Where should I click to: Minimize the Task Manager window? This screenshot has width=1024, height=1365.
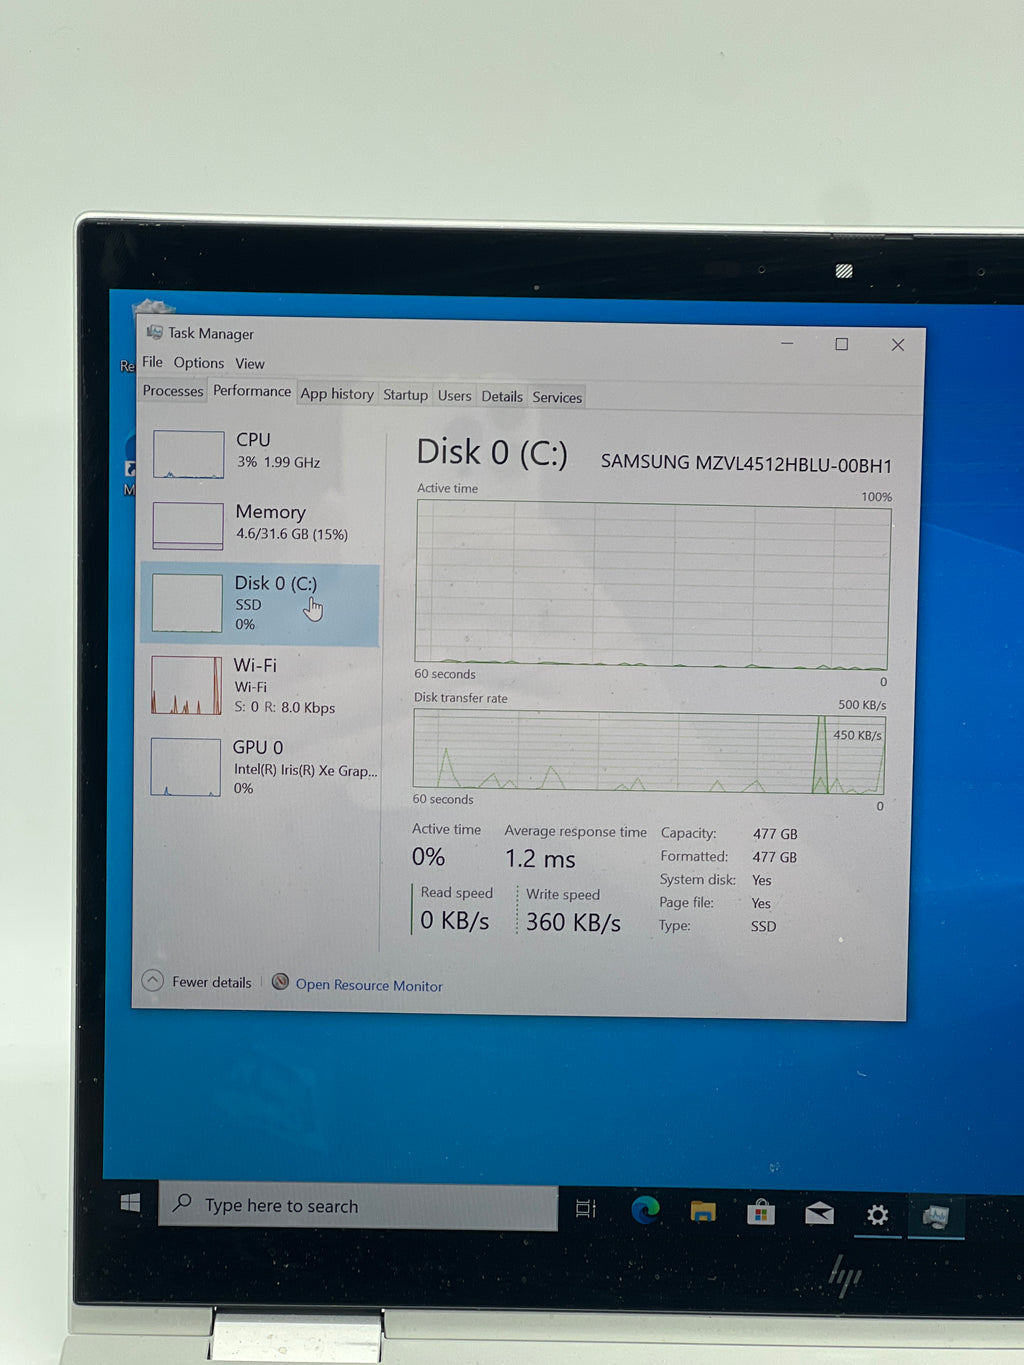pos(787,343)
